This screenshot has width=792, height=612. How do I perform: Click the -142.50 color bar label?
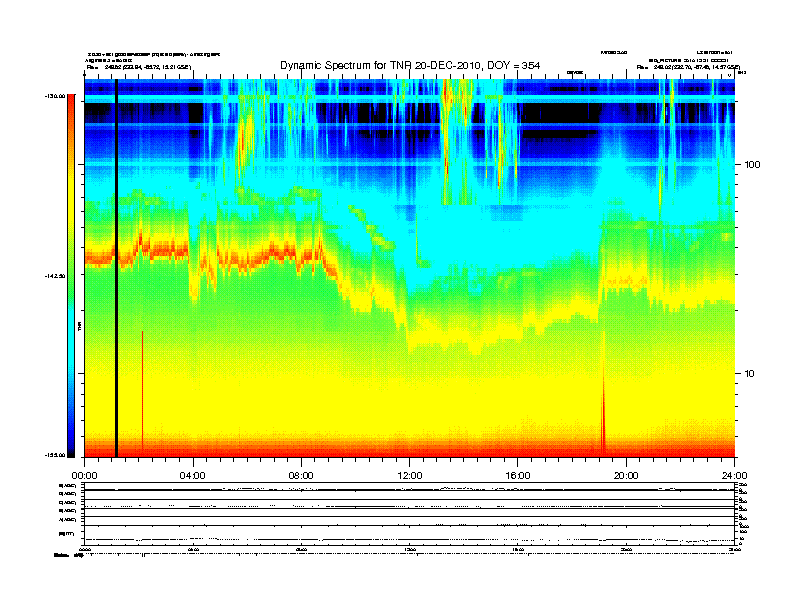[x=55, y=276]
